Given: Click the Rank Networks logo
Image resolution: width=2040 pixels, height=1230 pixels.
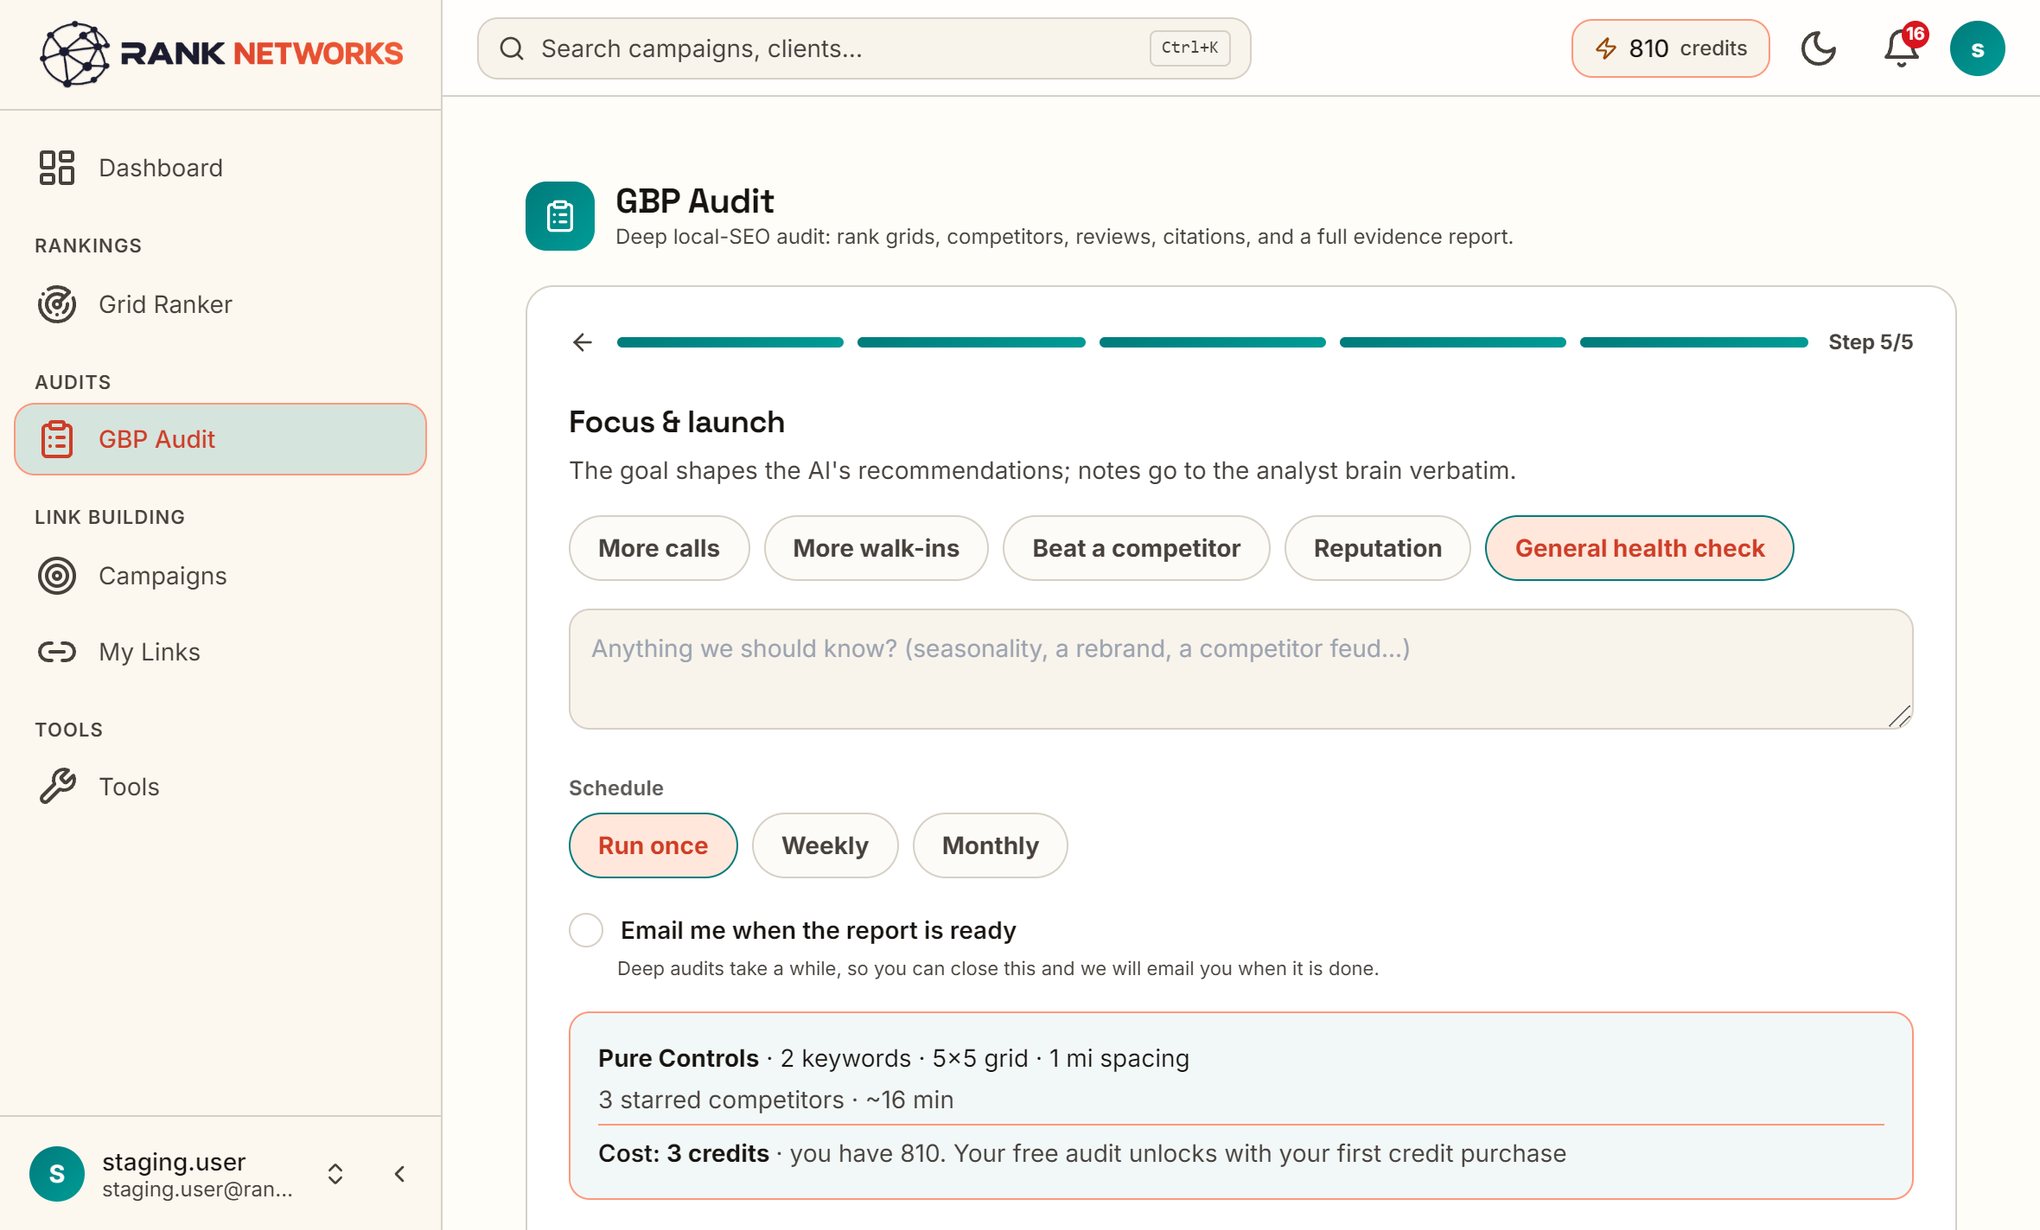Looking at the screenshot, I should pos(221,53).
